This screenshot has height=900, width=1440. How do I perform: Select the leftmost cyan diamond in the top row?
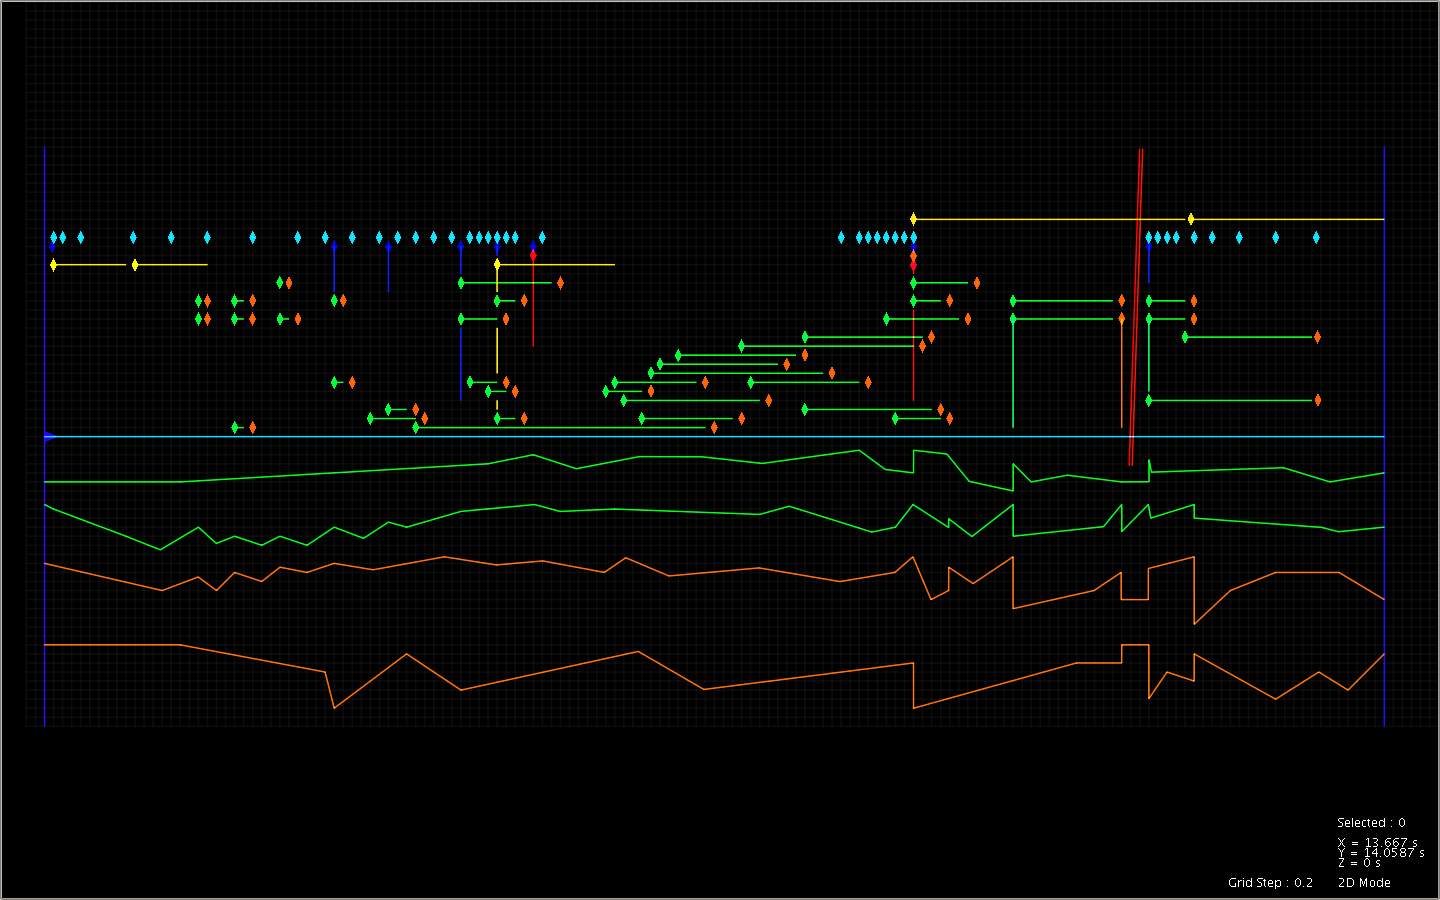53,238
